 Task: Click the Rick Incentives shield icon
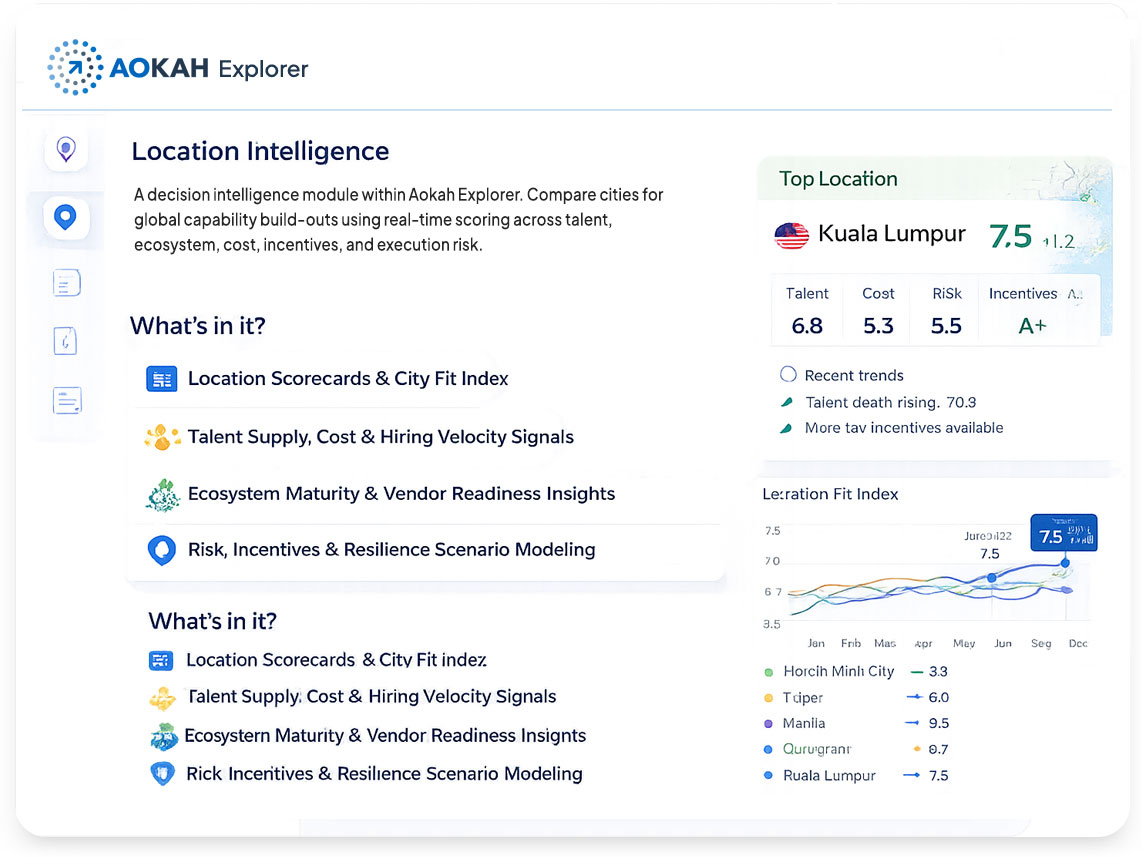pos(162,773)
